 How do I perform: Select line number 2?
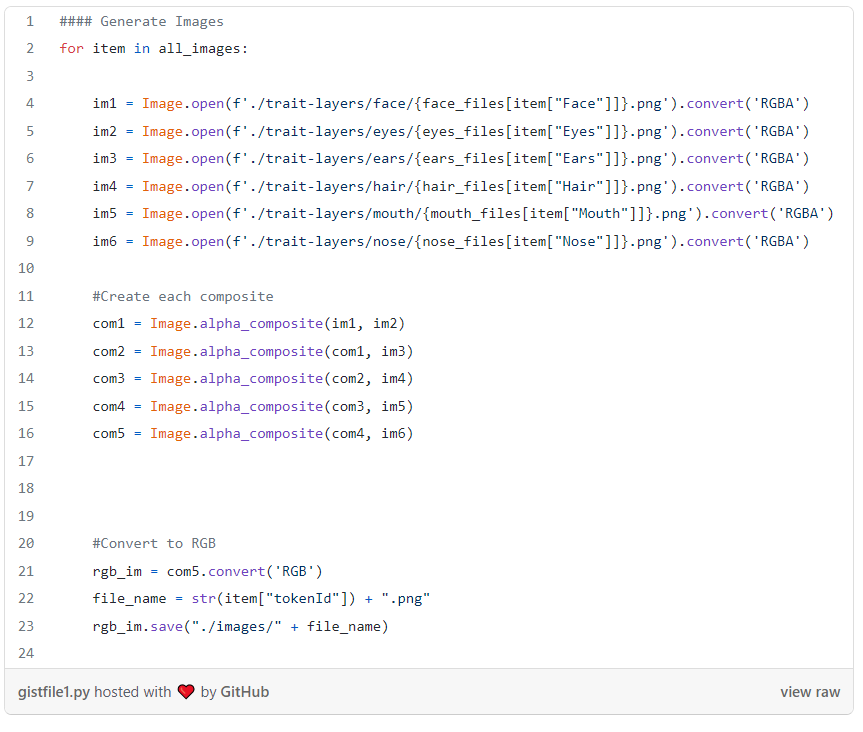point(30,48)
